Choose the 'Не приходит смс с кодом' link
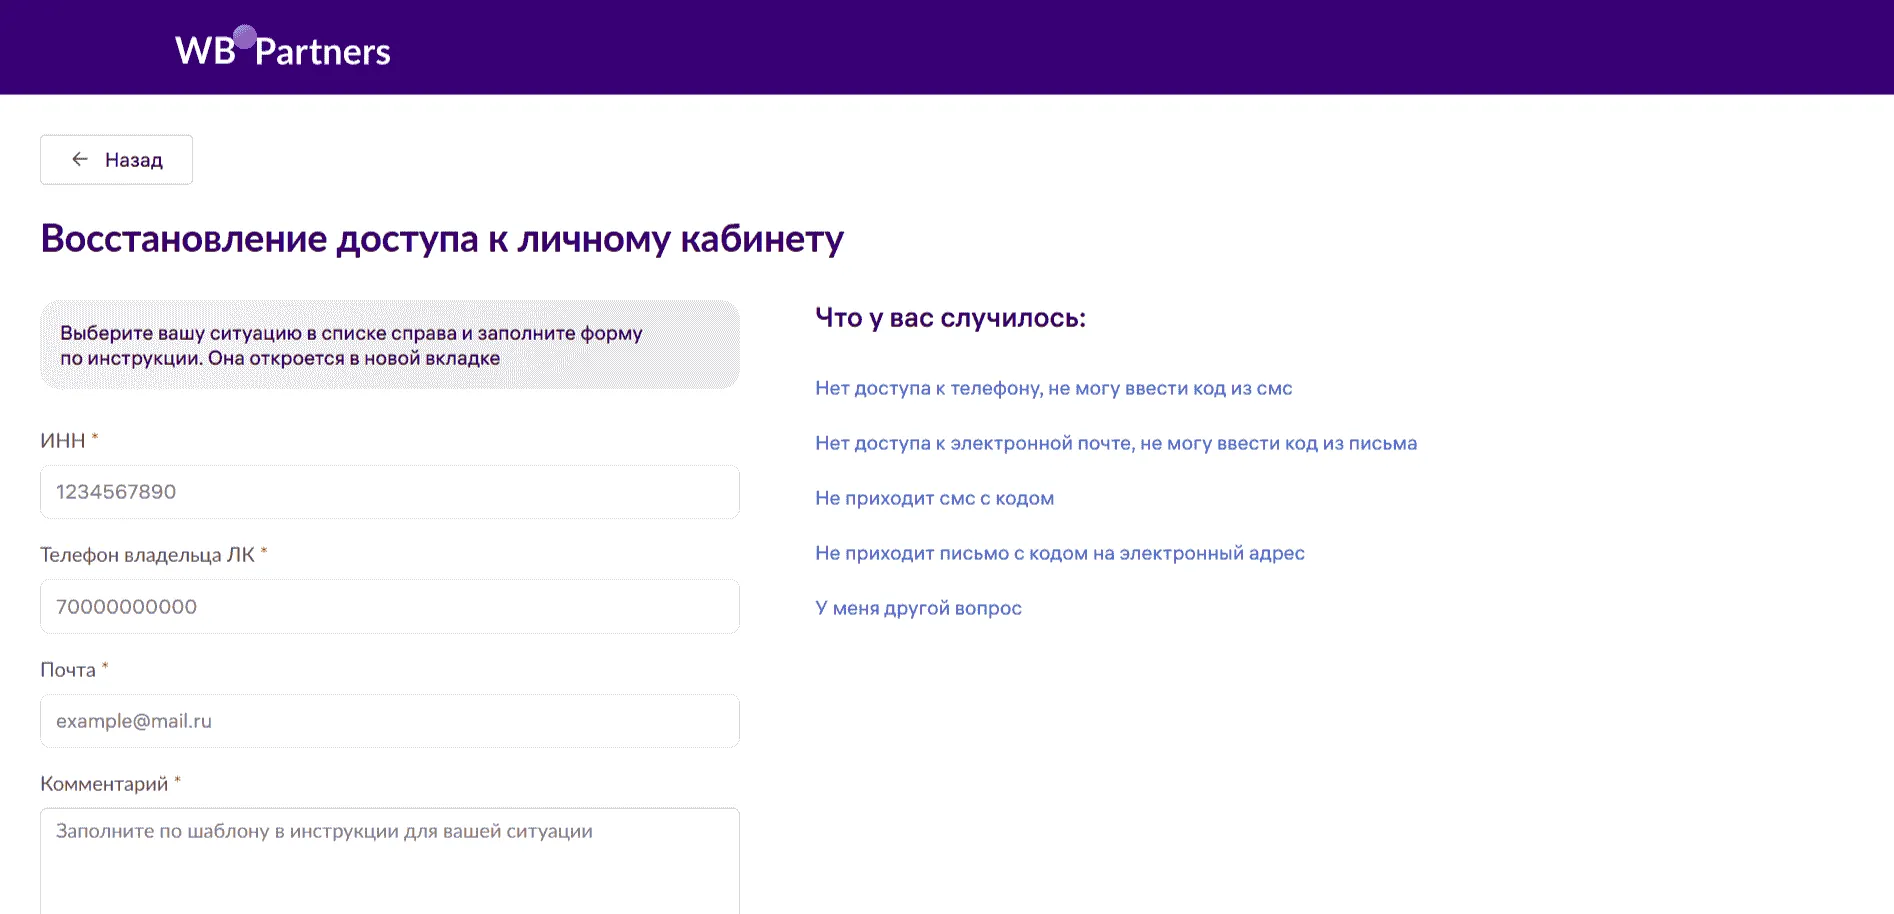The image size is (1894, 914). (934, 498)
